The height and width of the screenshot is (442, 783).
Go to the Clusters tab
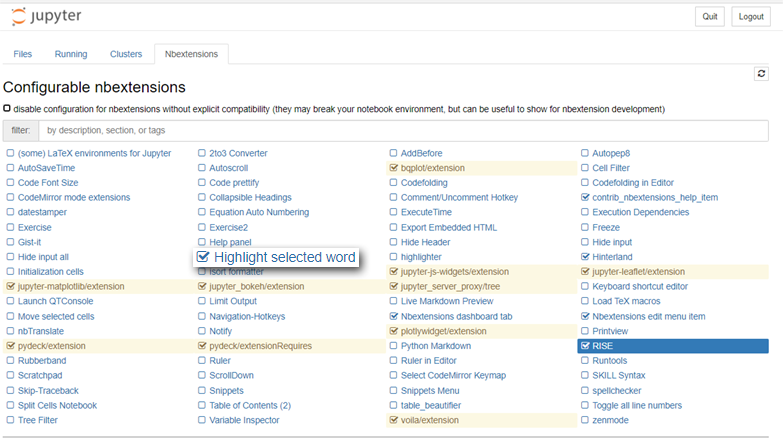click(x=126, y=54)
